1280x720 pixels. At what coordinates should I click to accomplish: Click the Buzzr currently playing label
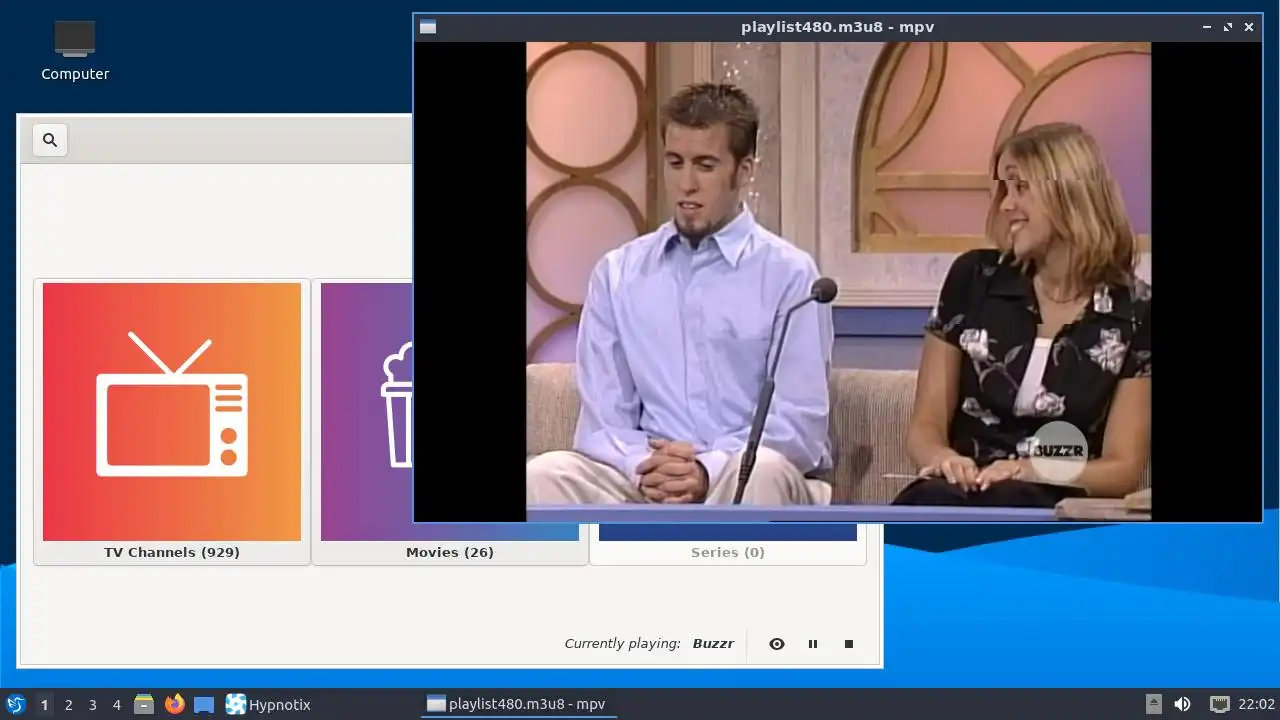tap(713, 644)
